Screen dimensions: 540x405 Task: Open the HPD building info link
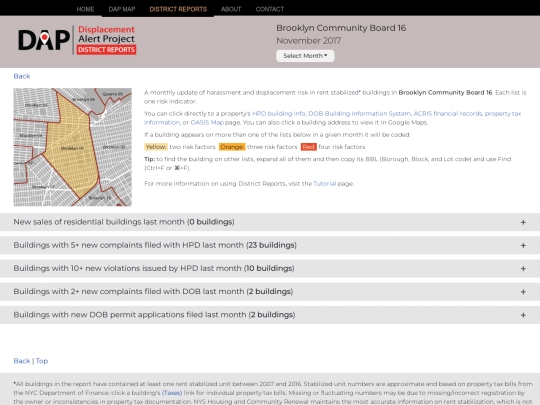pos(279,113)
